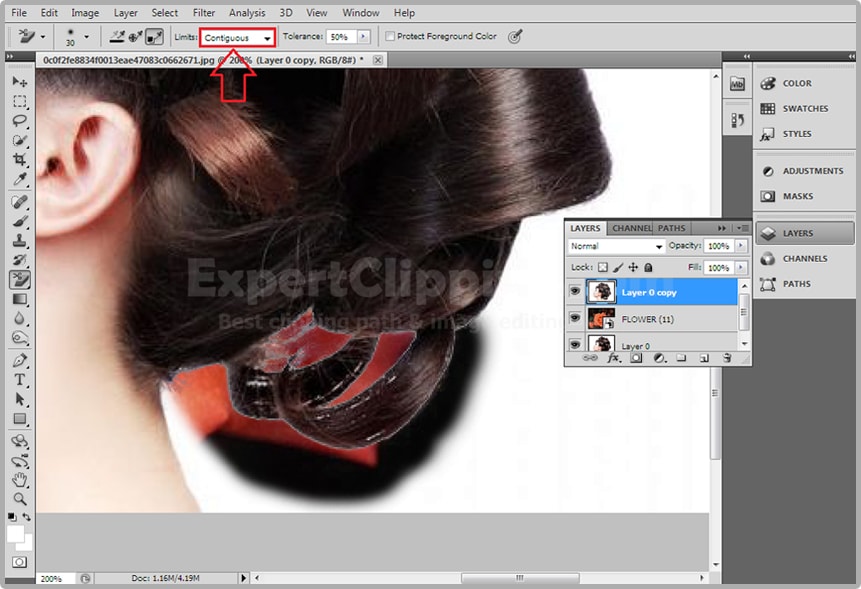The height and width of the screenshot is (589, 861).
Task: Select the Move tool
Action: tap(19, 82)
